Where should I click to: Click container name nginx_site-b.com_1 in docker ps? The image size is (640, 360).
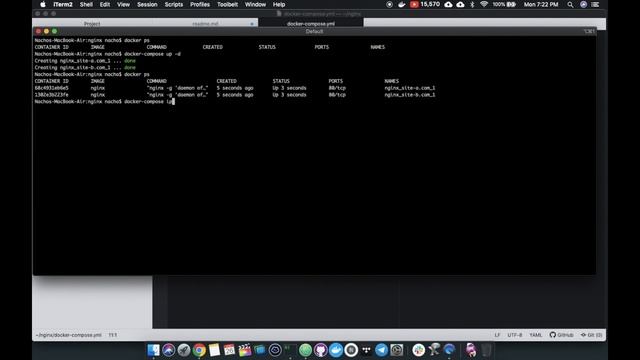(410, 95)
